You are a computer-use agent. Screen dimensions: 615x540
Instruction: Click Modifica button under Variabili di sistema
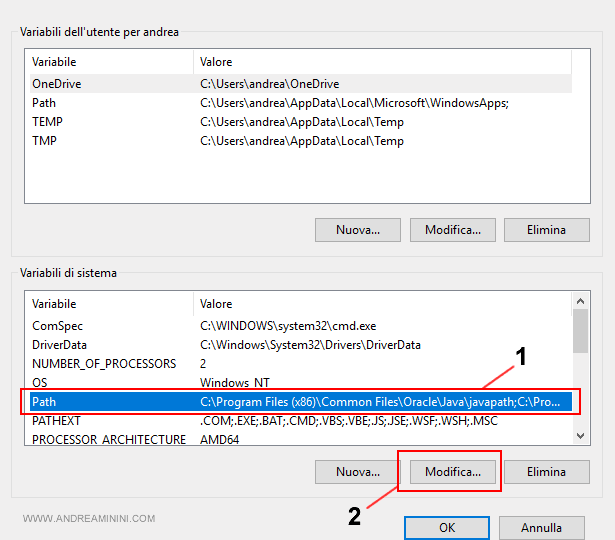pyautogui.click(x=452, y=471)
